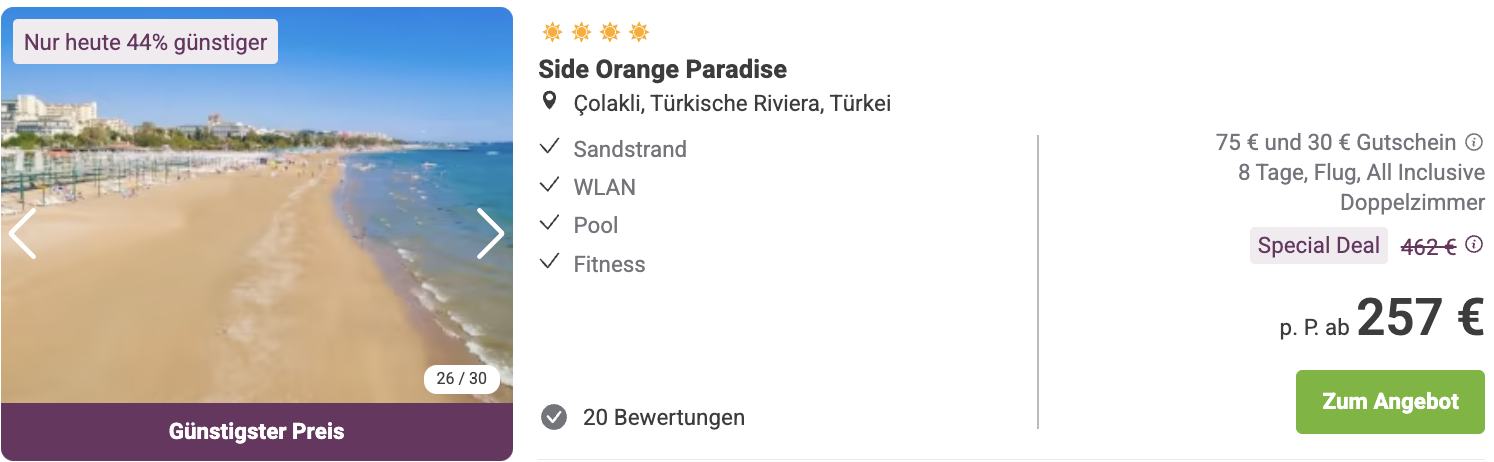
Task: Open the beach photo thumbnail
Action: point(257,205)
